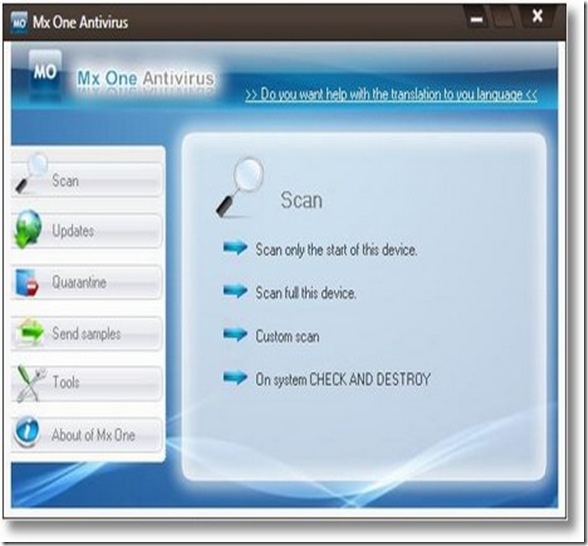The image size is (588, 546).
Task: Close the Mx One Antivirus window
Action: click(x=538, y=16)
